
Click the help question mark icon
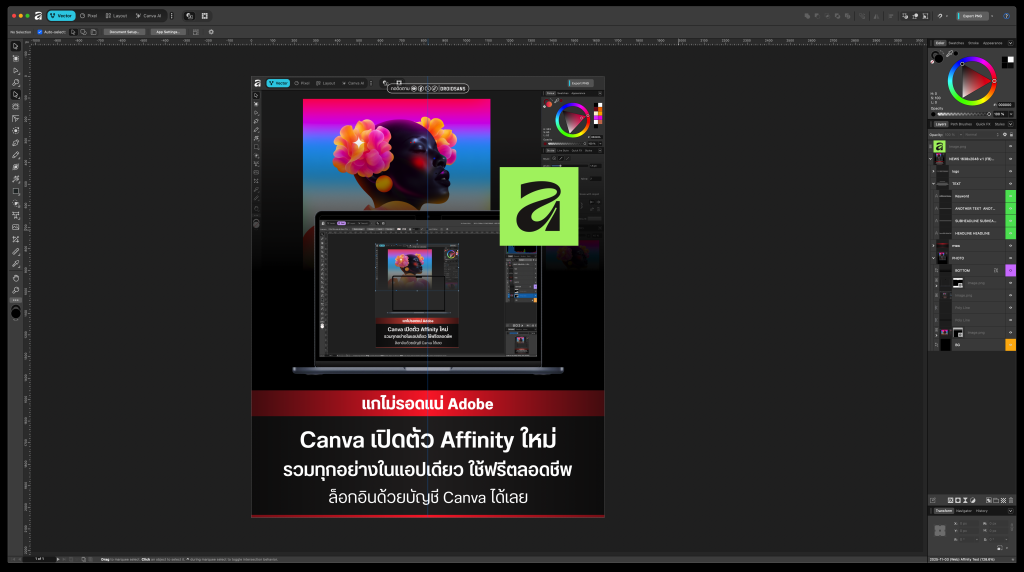(1006, 16)
